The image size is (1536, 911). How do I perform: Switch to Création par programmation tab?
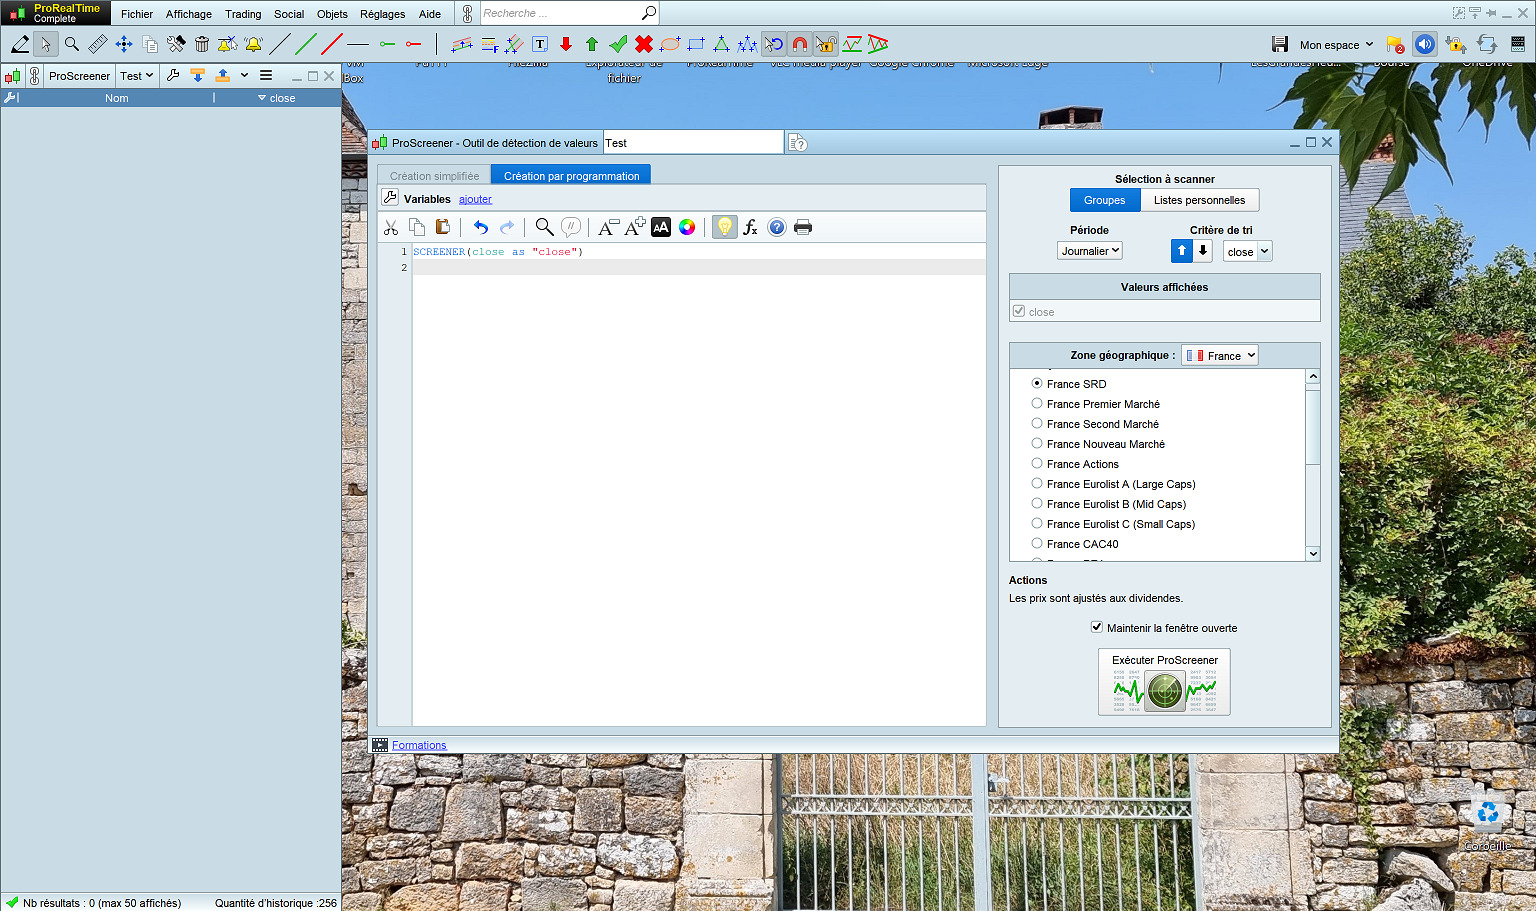[571, 175]
